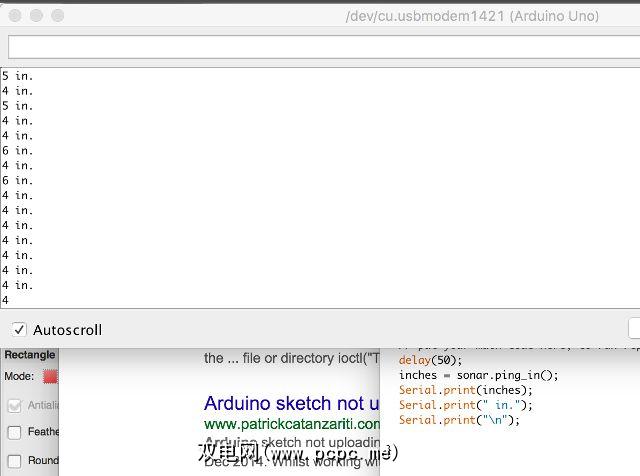Click the red Mode swatch in Rectangle panel

(x=50, y=376)
